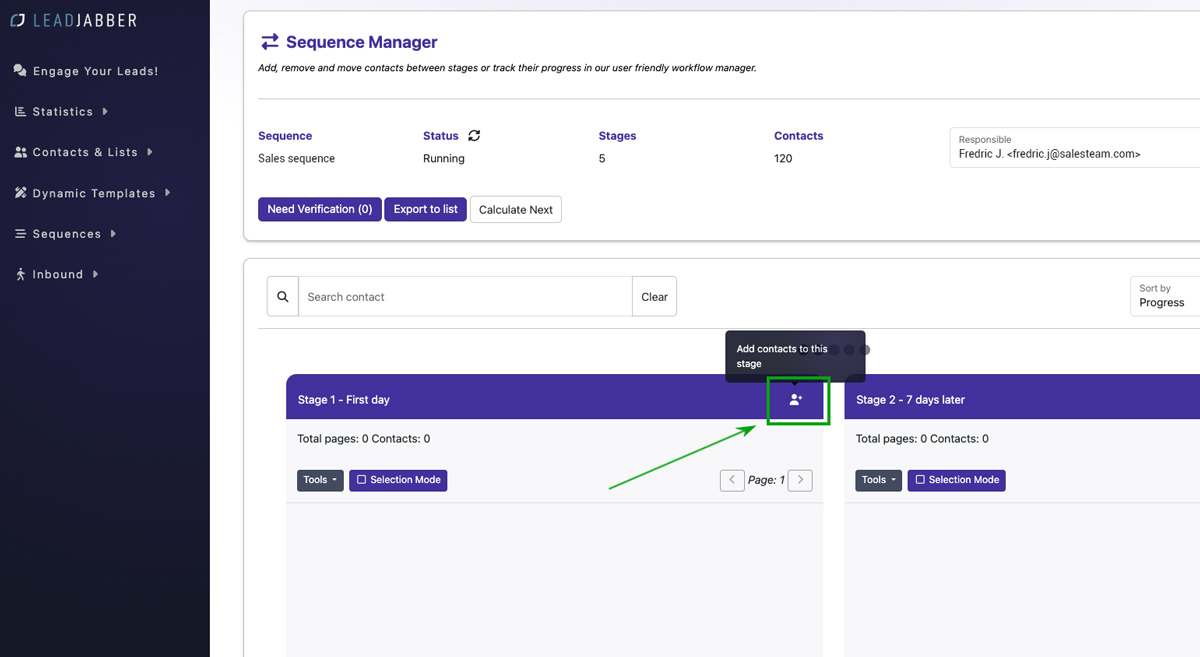The height and width of the screenshot is (657, 1200).
Task: Toggle Selection Mode in Stage 2
Action: point(957,480)
